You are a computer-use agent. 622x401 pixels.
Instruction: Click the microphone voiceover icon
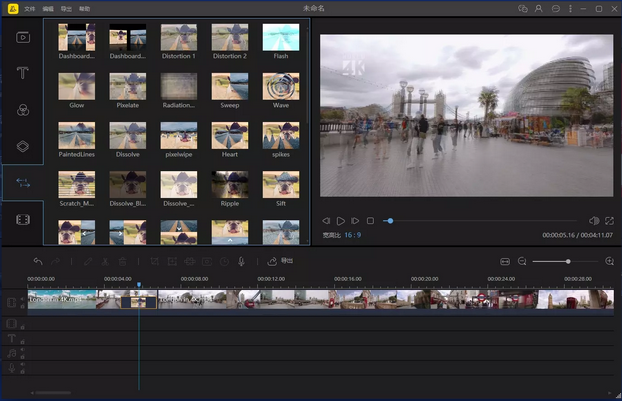coord(241,261)
